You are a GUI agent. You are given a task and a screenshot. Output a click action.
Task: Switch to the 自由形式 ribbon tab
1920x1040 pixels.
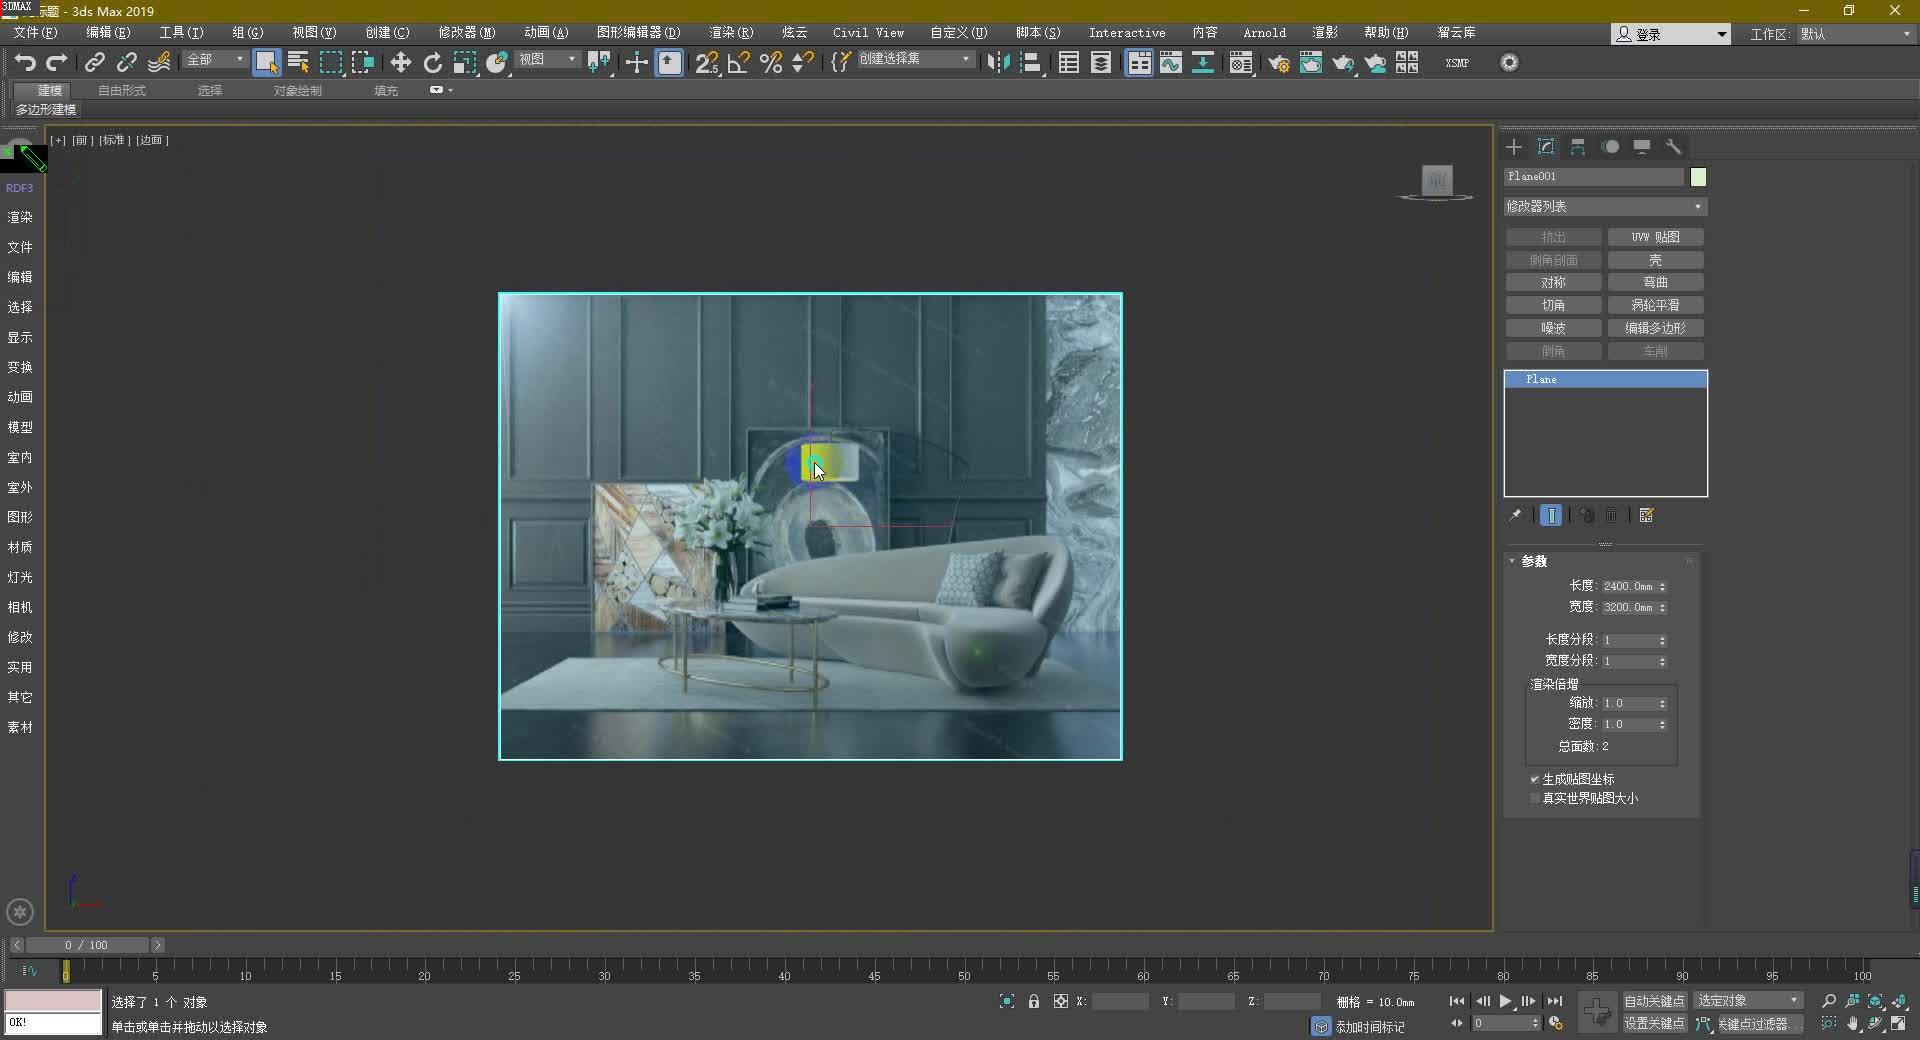coord(121,90)
